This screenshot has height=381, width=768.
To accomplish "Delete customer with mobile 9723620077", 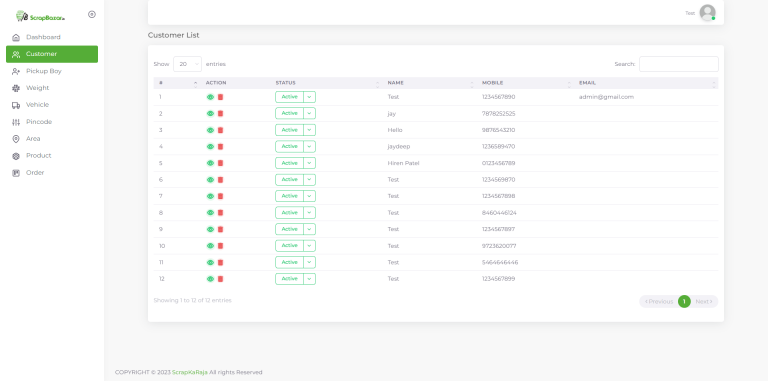I will click(220, 246).
